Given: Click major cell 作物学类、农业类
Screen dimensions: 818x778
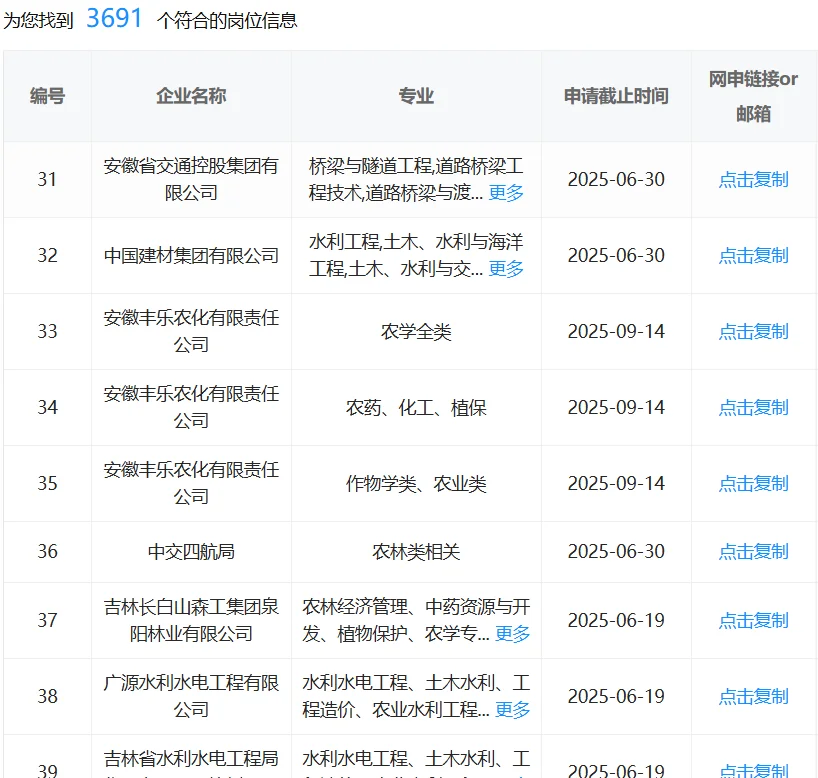Looking at the screenshot, I should [x=416, y=484].
